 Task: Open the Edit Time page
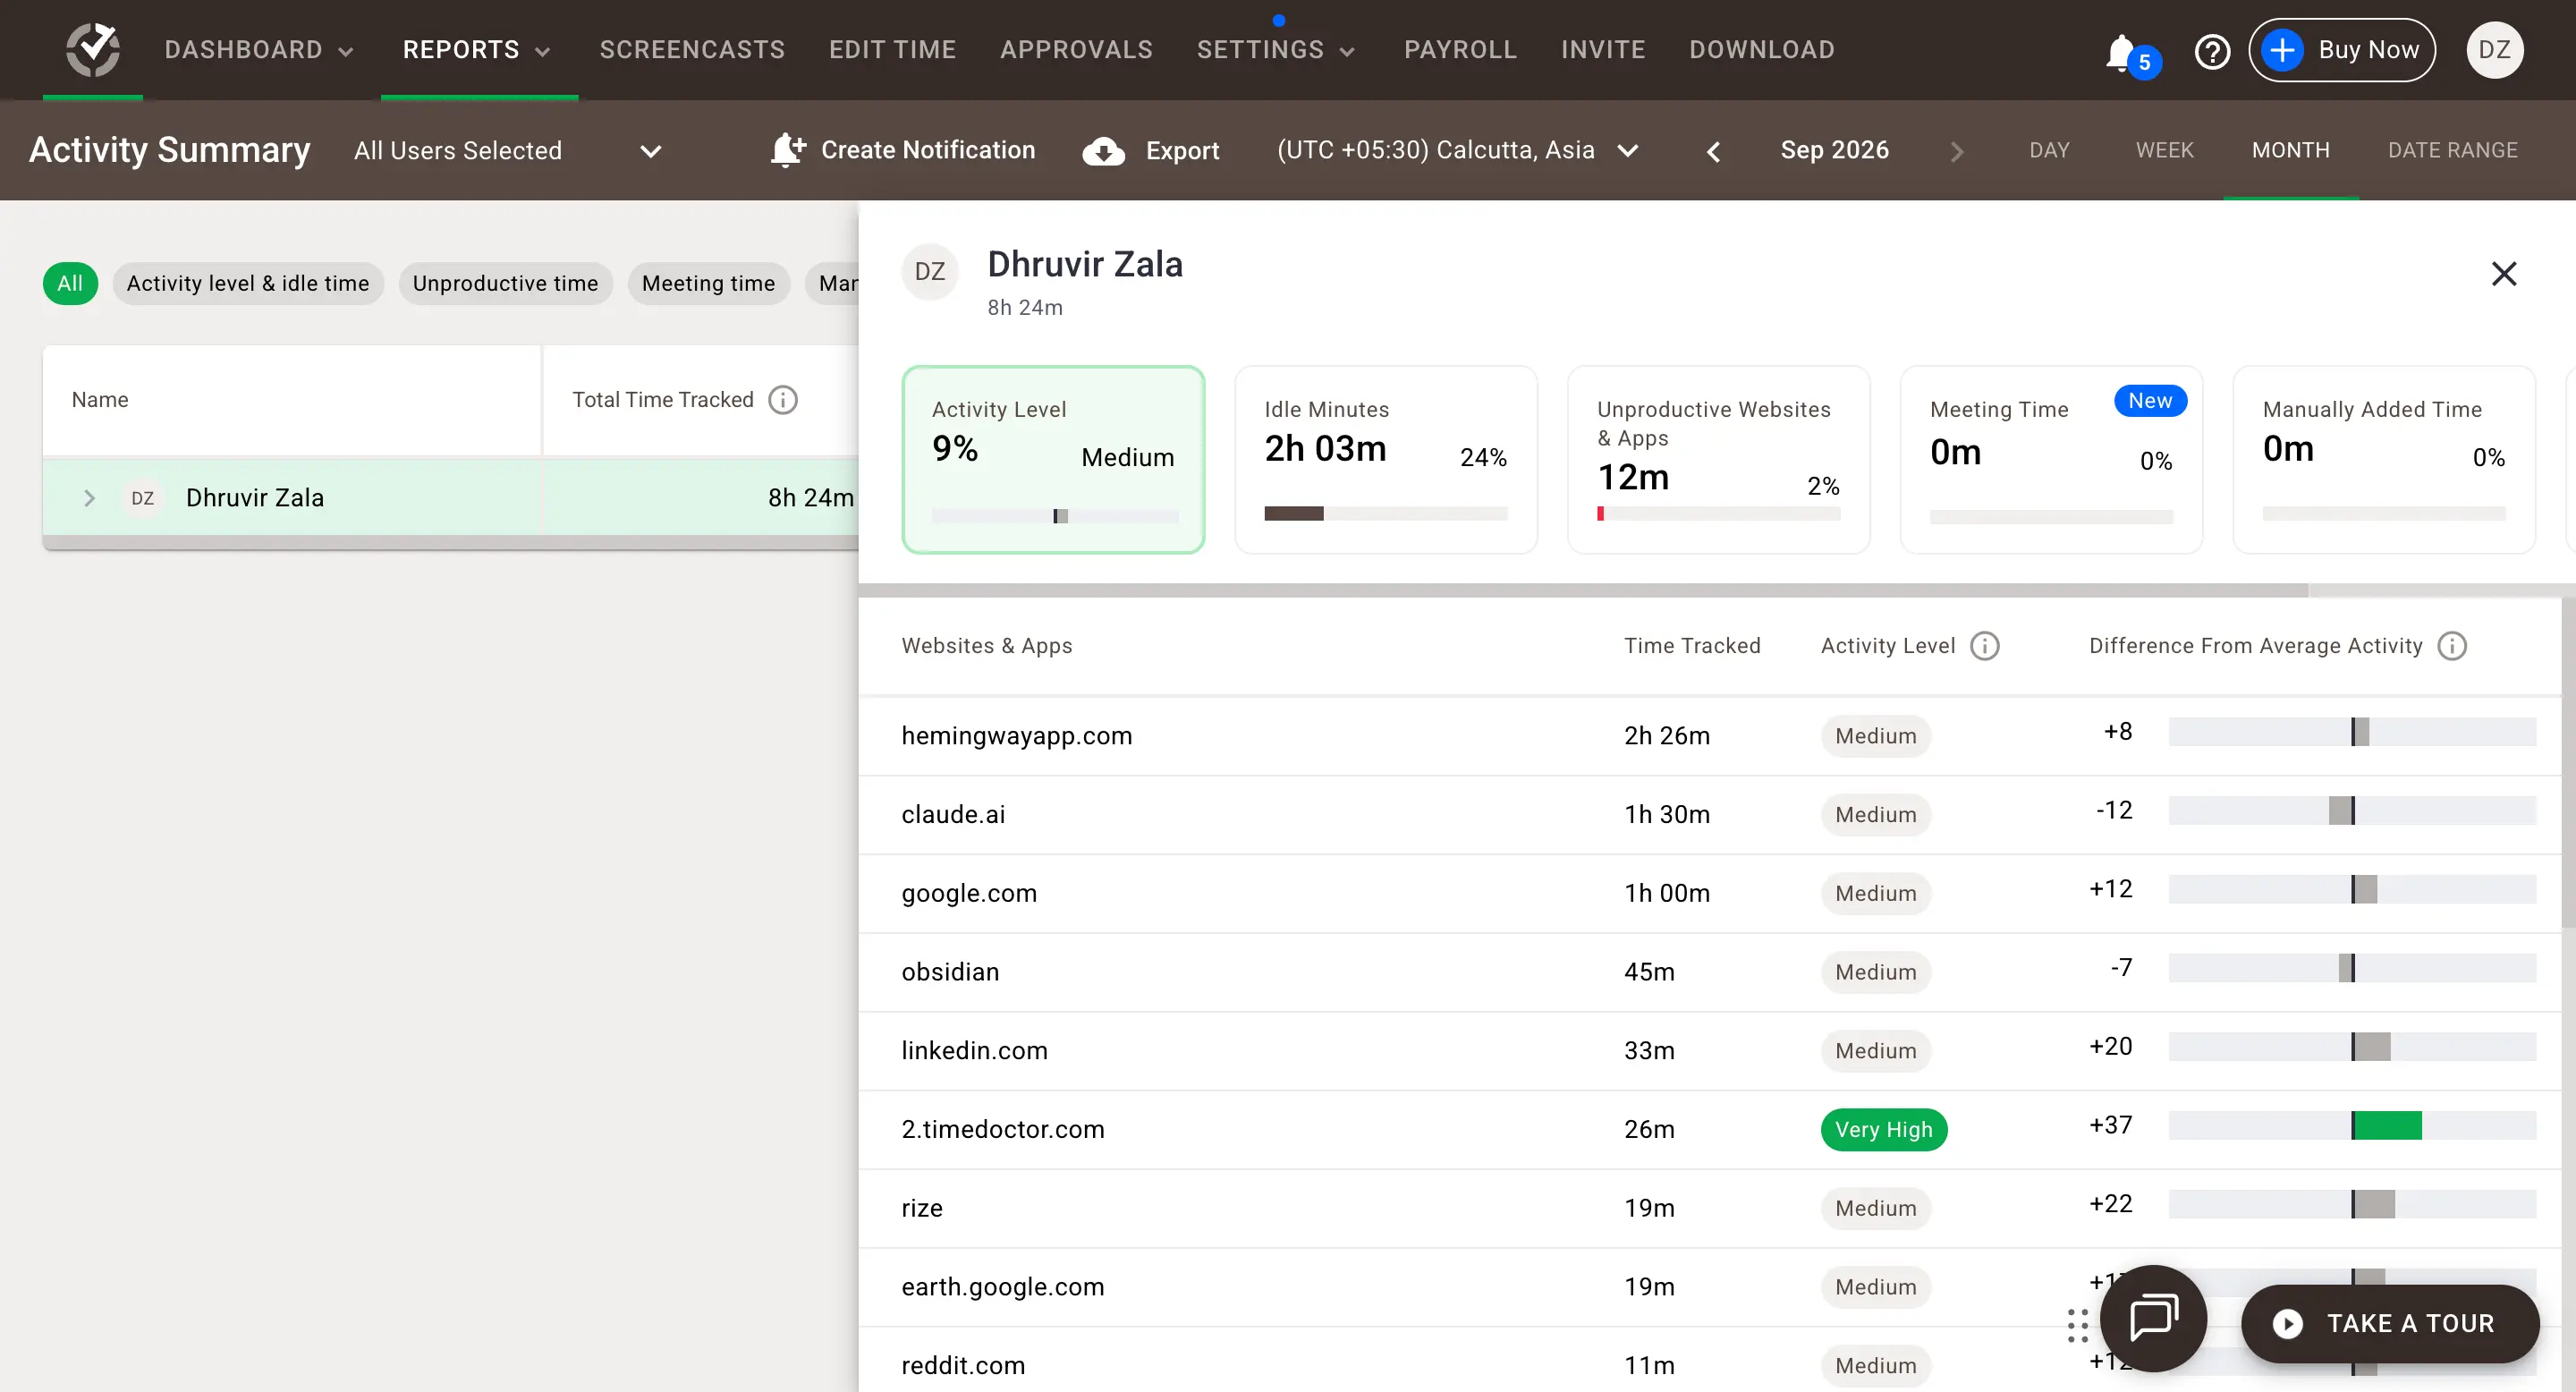[892, 50]
